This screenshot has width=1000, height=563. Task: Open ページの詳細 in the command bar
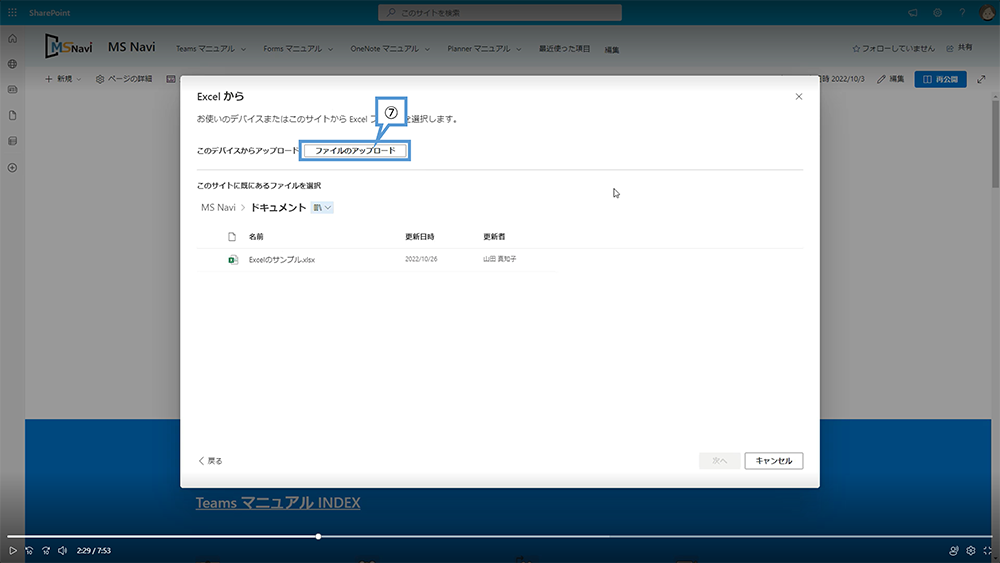124,79
